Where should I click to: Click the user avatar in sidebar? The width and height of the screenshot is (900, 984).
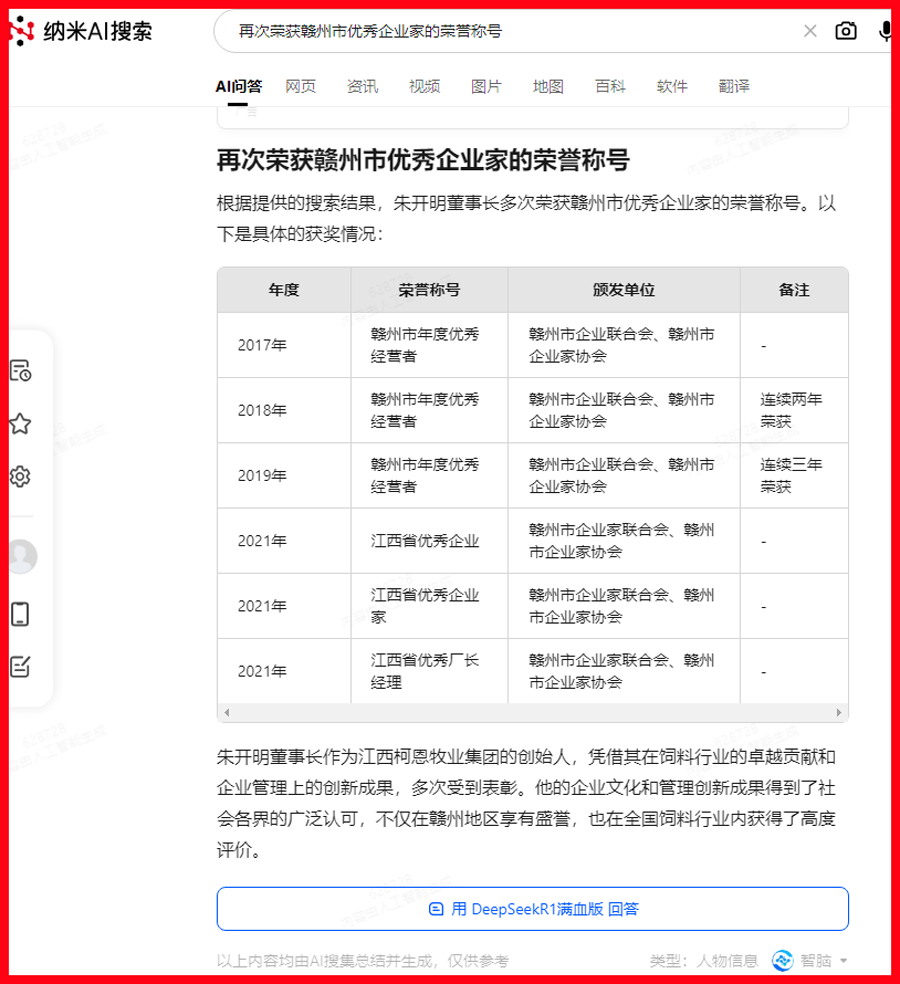point(23,557)
